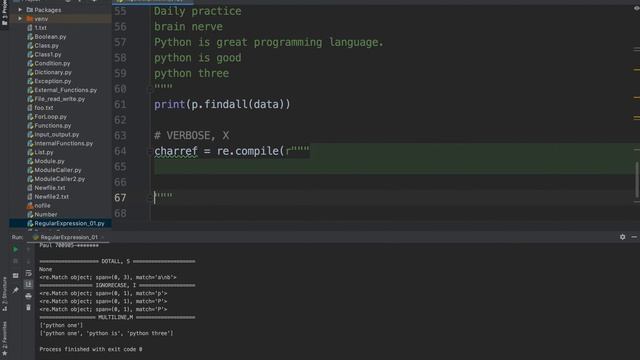The height and width of the screenshot is (360, 640).
Task: Click the editor vertical scrollbar thumb
Action: pos(636,179)
